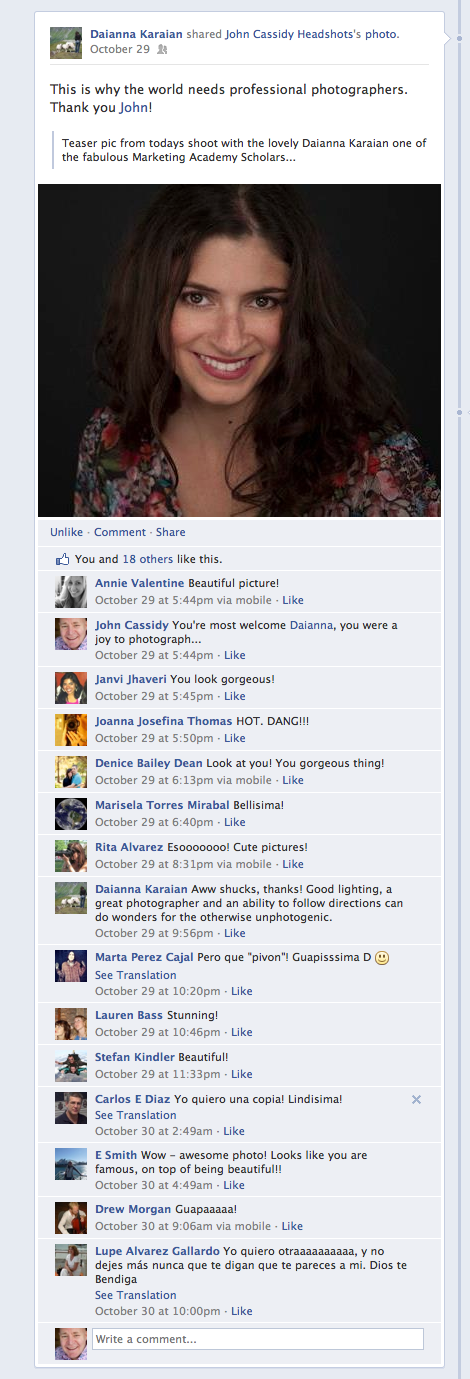
Task: Open the 18 others likes list
Action: pos(148,559)
